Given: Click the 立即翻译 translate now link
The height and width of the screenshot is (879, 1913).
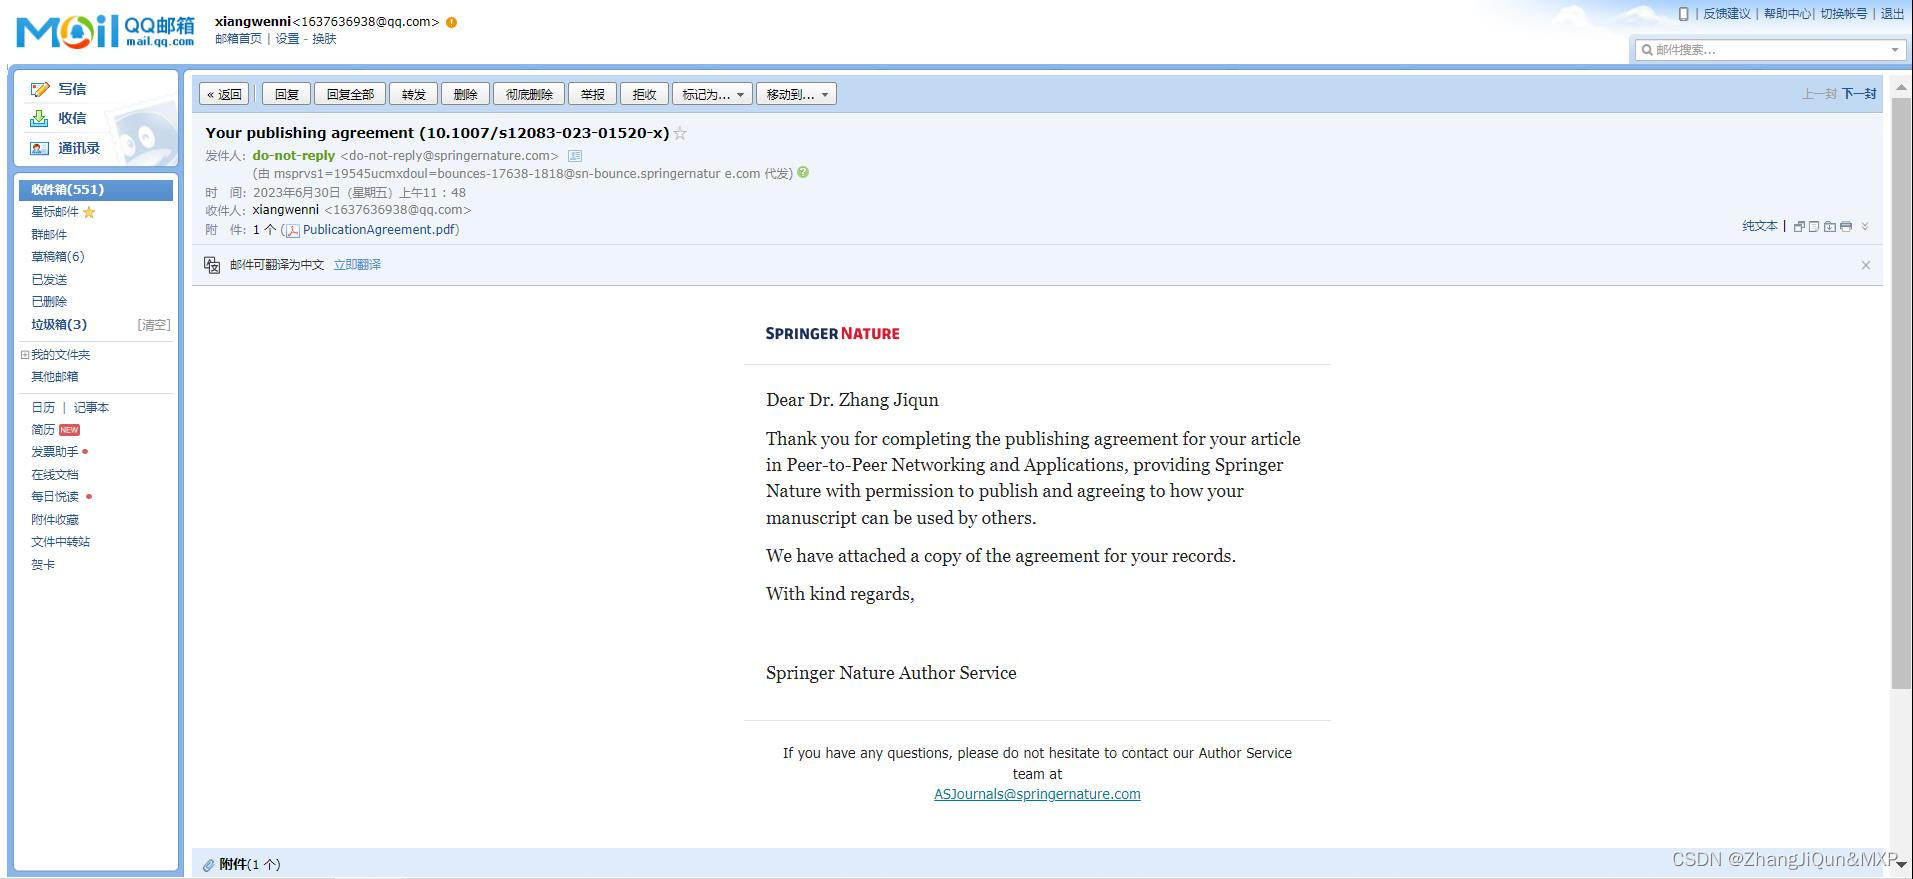Looking at the screenshot, I should tap(357, 265).
